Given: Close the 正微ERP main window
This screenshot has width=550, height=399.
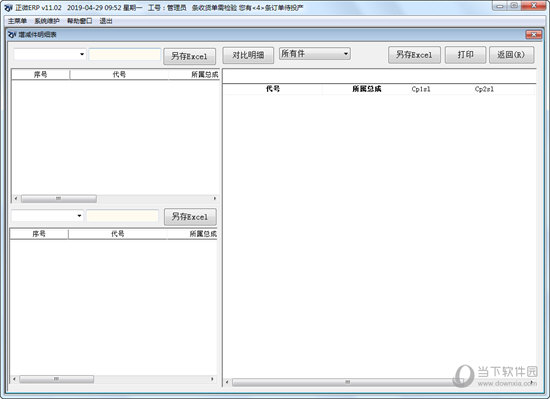Looking at the screenshot, I should (x=533, y=6).
